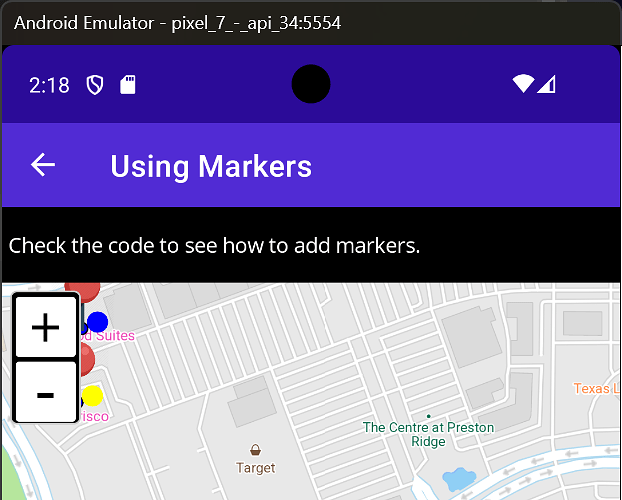This screenshot has width=622, height=500.
Task: Click the status bar clock showing 2:18
Action: (x=49, y=85)
